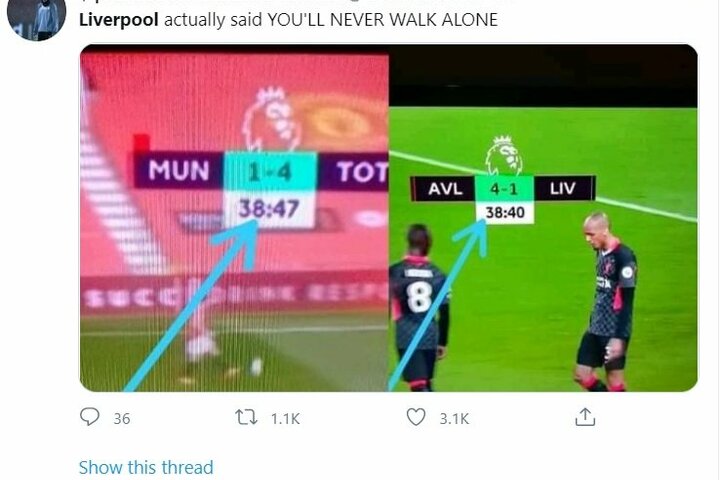Click the player wearing number 8

419,308
